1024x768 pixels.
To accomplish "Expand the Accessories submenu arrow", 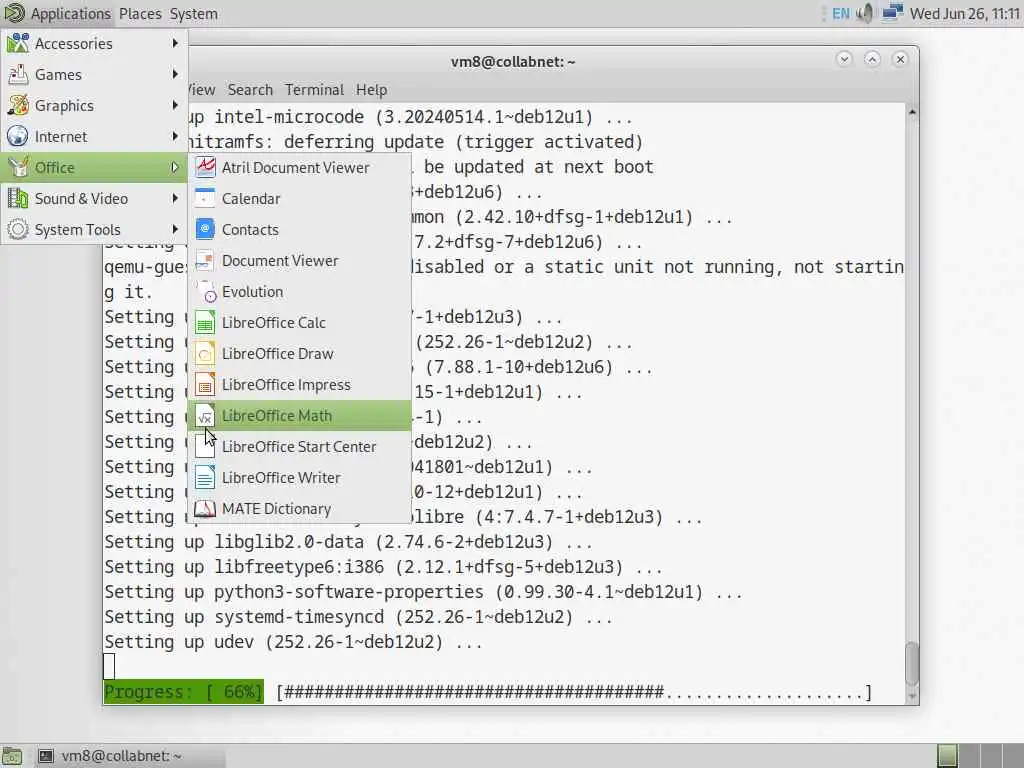I will [x=175, y=43].
